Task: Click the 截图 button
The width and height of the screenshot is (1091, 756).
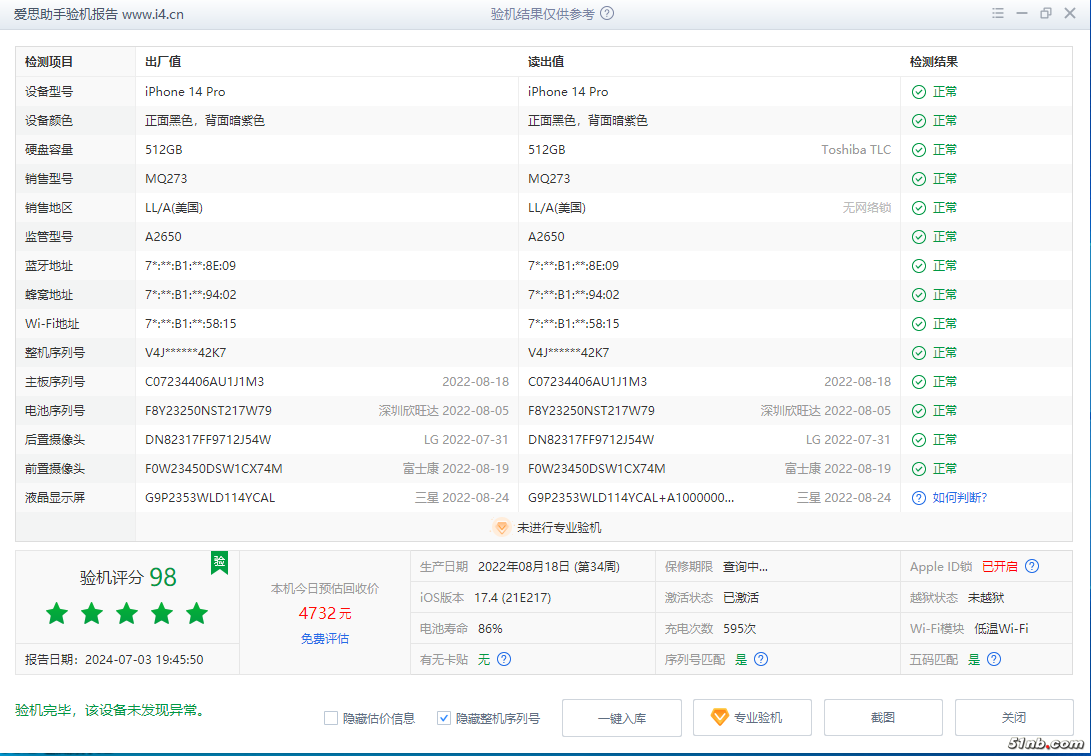Action: point(883,718)
